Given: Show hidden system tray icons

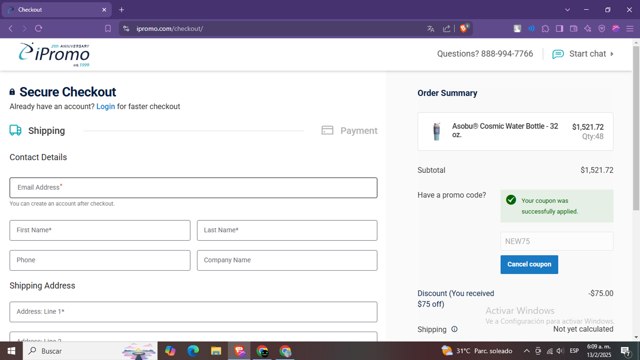Looking at the screenshot, I should pyautogui.click(x=527, y=351).
